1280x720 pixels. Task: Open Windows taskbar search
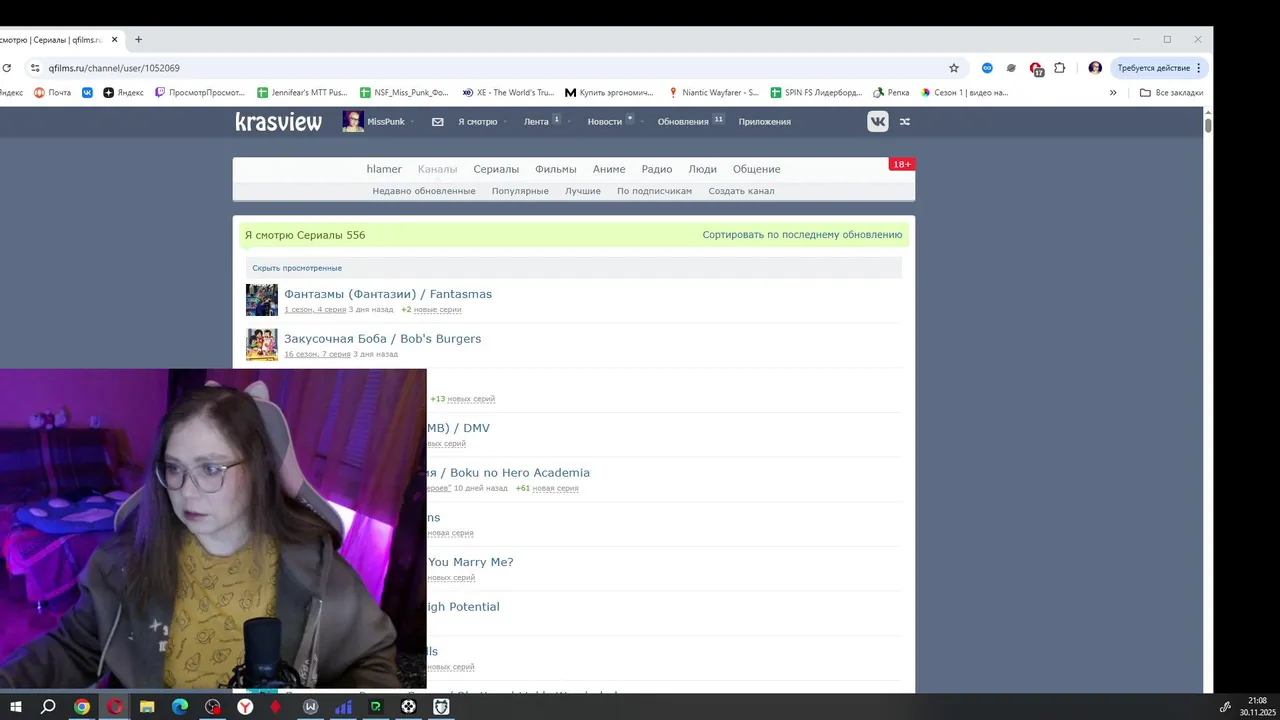click(x=48, y=707)
